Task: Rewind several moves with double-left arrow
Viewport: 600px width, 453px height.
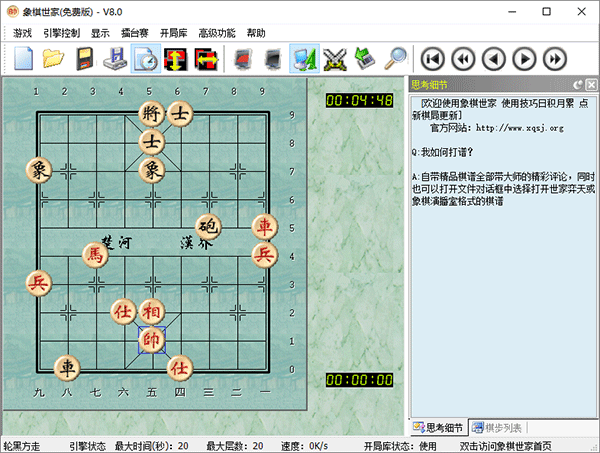Action: pyautogui.click(x=463, y=59)
